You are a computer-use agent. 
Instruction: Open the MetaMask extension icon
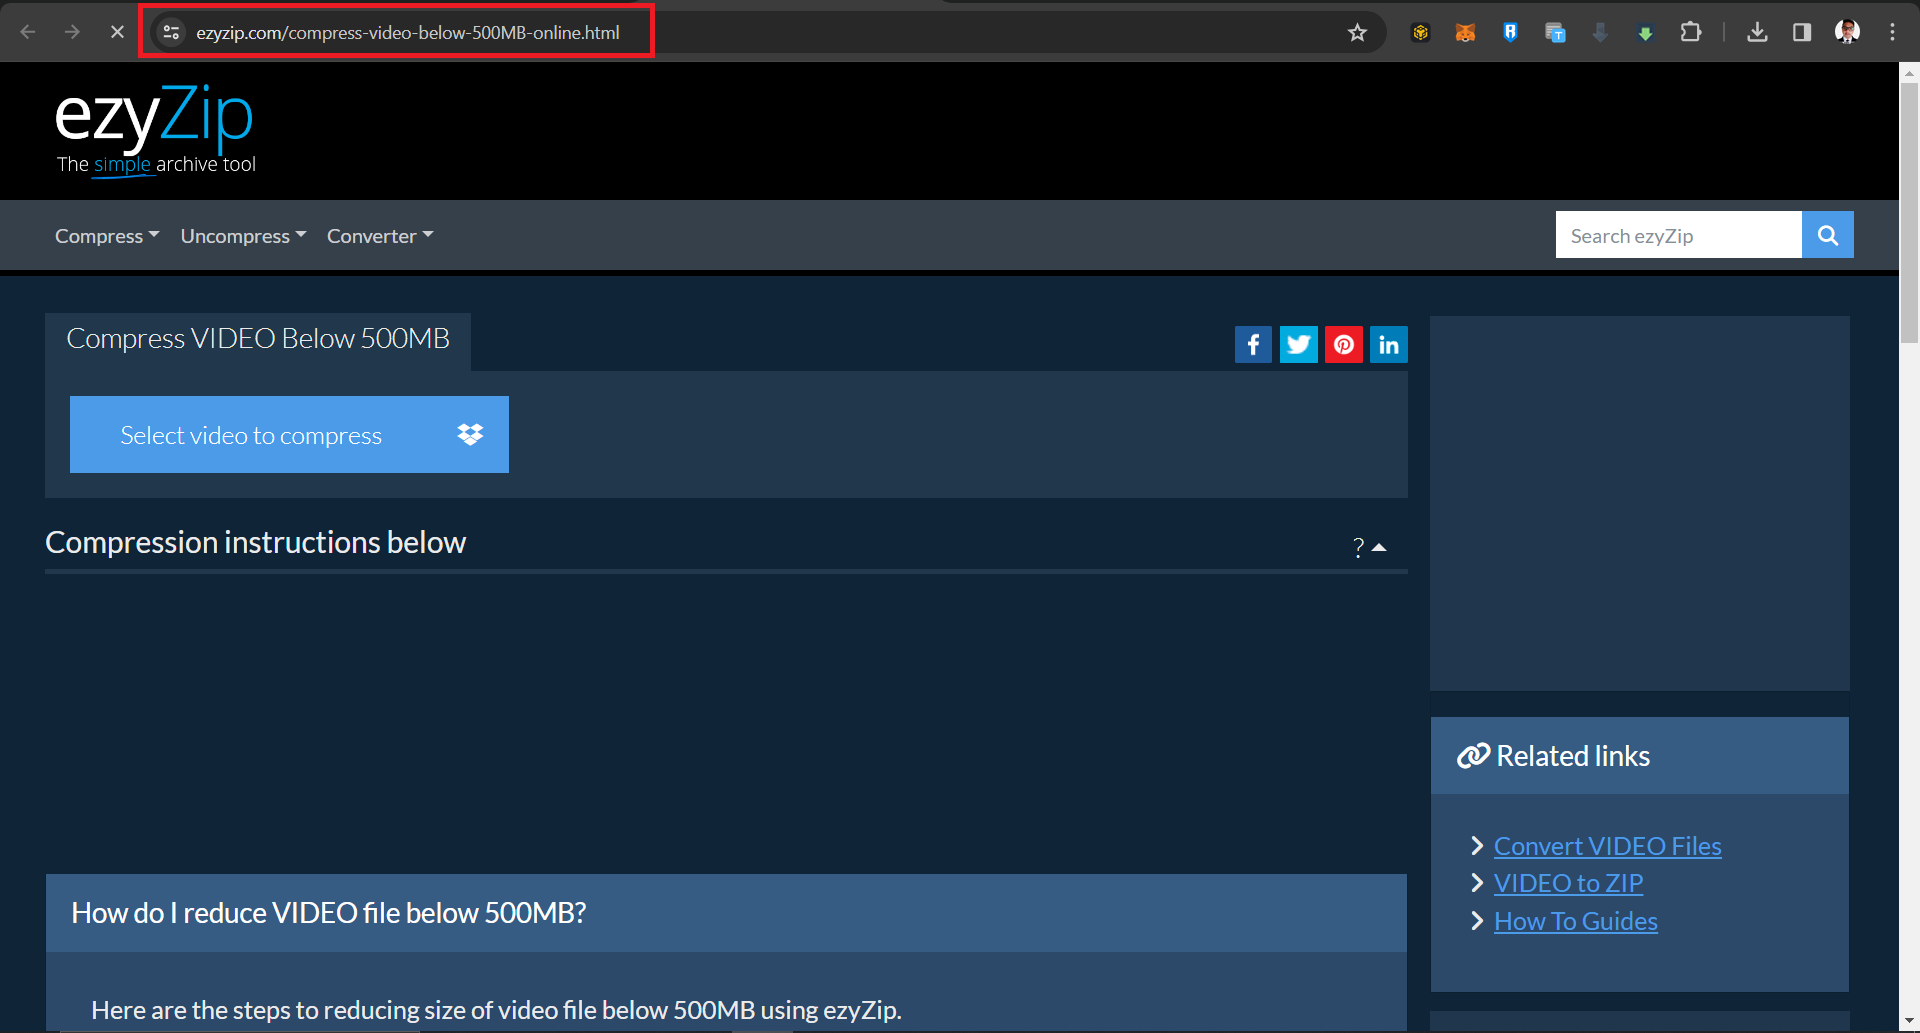pyautogui.click(x=1465, y=31)
